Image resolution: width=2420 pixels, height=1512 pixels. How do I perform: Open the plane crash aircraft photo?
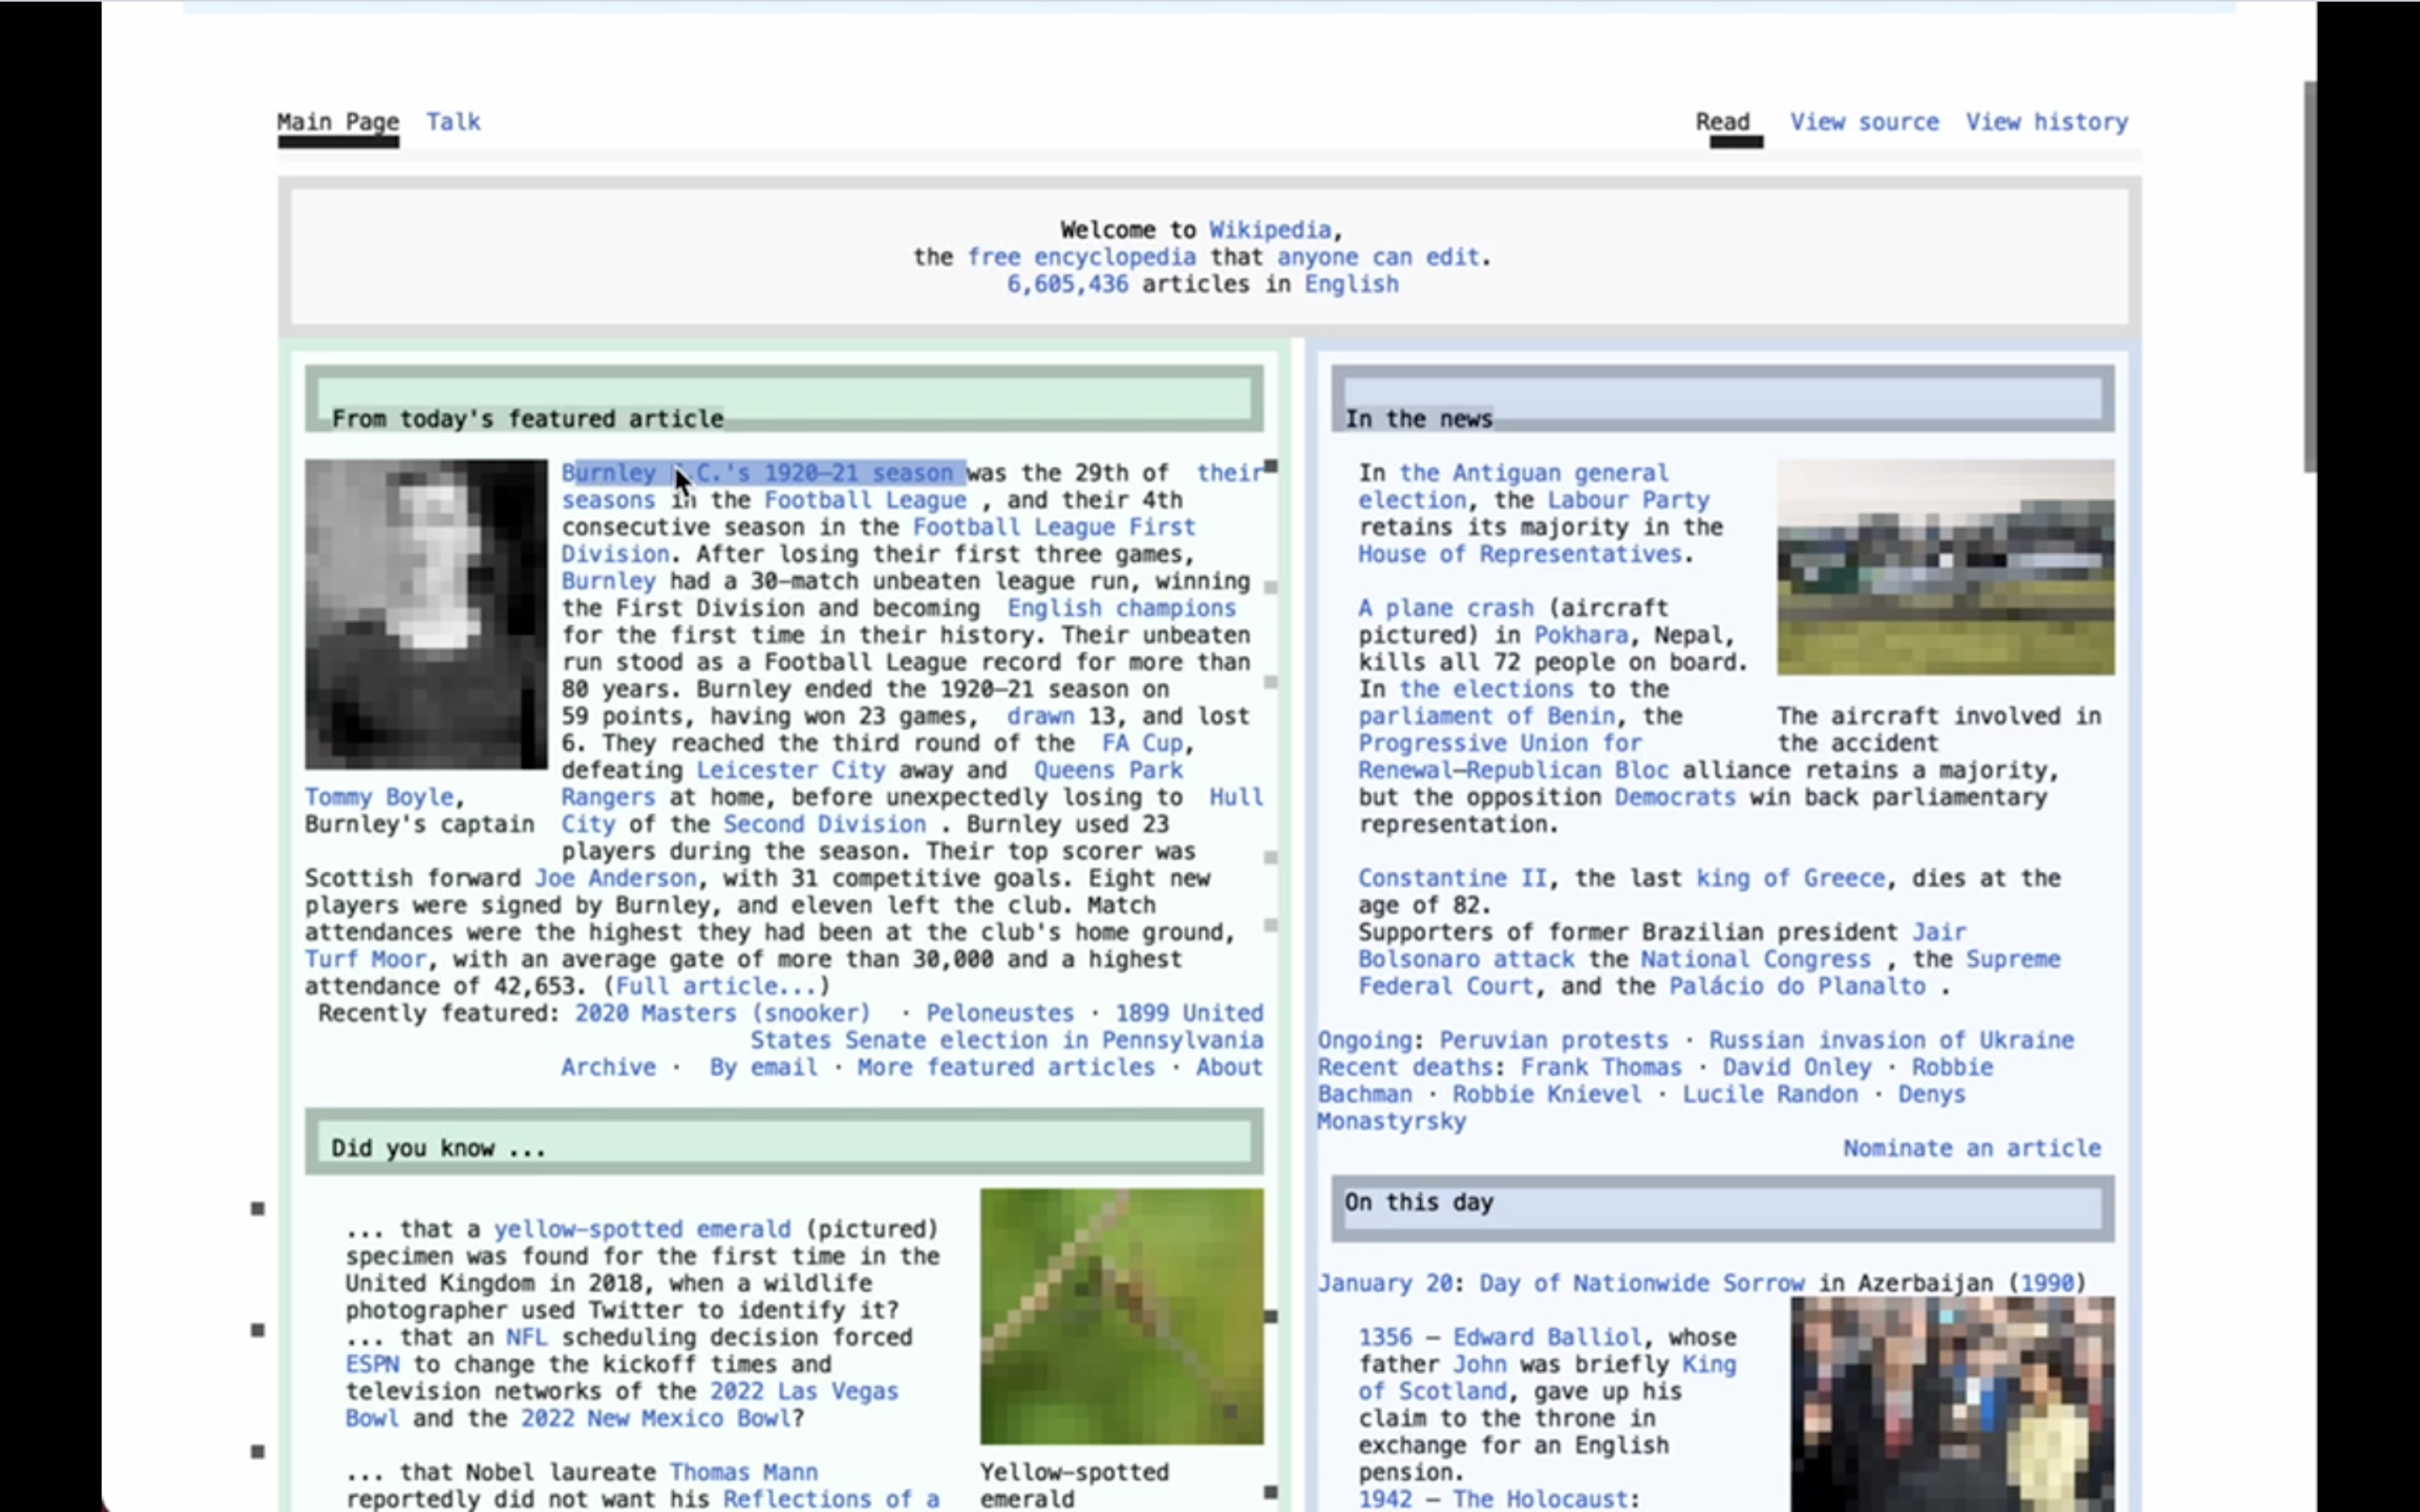(1945, 567)
